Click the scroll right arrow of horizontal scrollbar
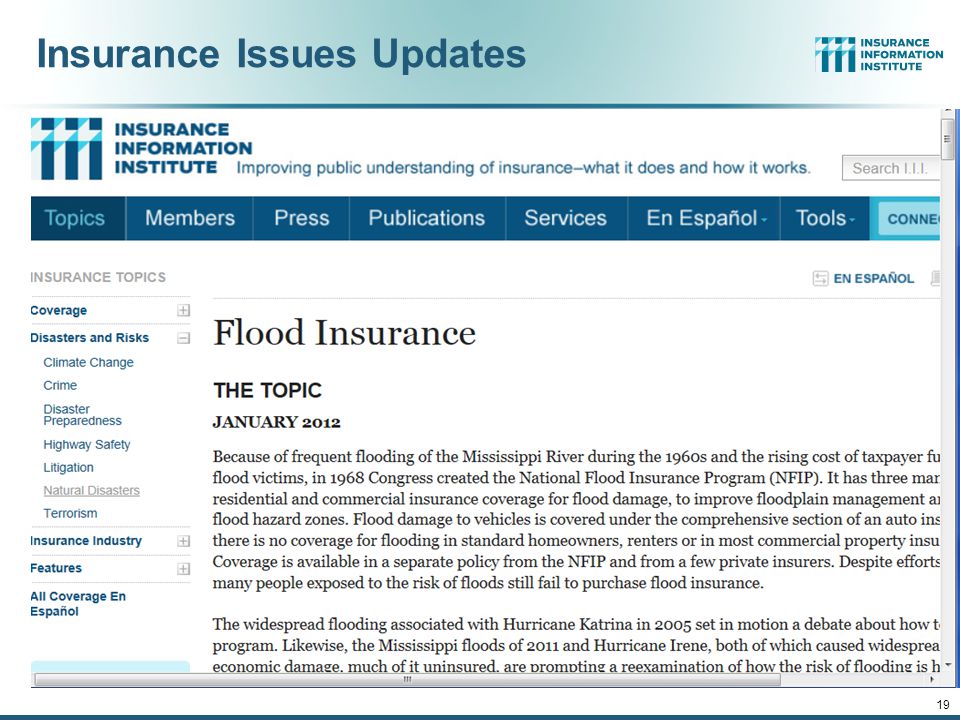 tap(932, 680)
